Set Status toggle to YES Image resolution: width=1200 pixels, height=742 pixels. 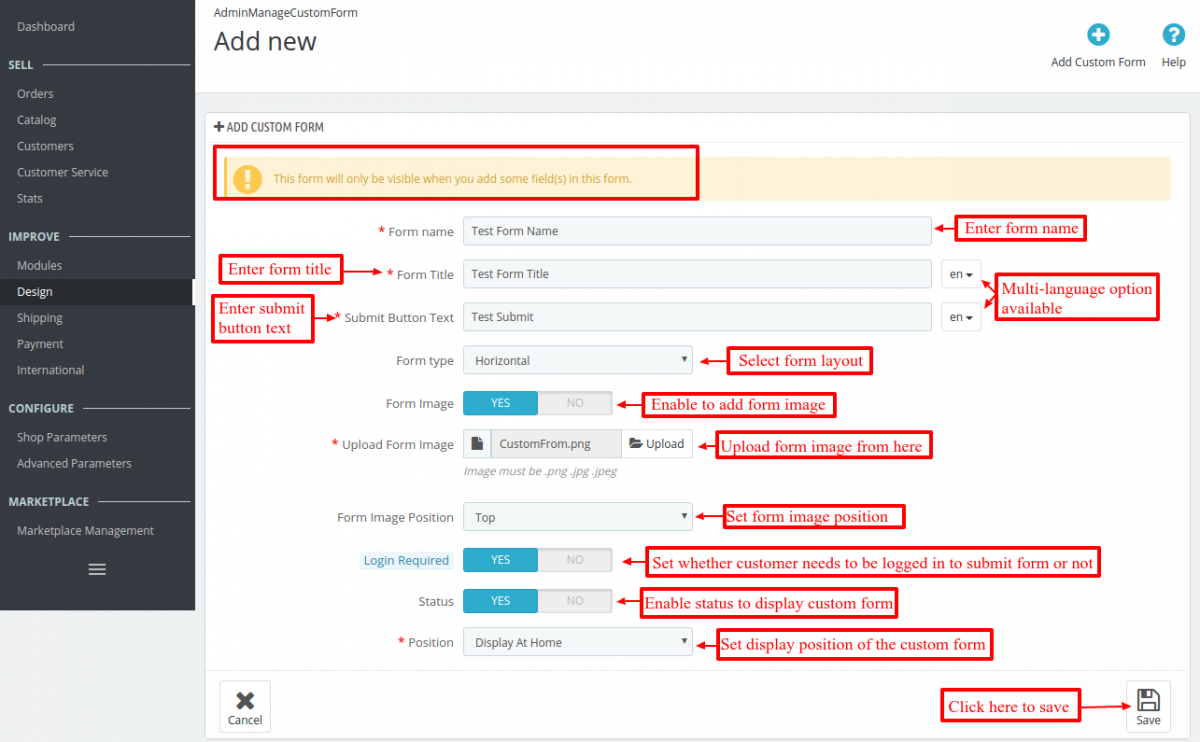pyautogui.click(x=500, y=601)
